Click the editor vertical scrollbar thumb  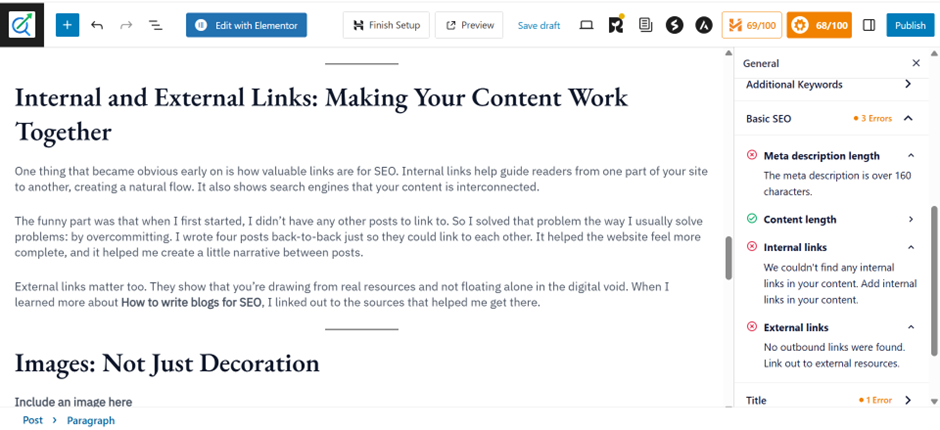728,258
